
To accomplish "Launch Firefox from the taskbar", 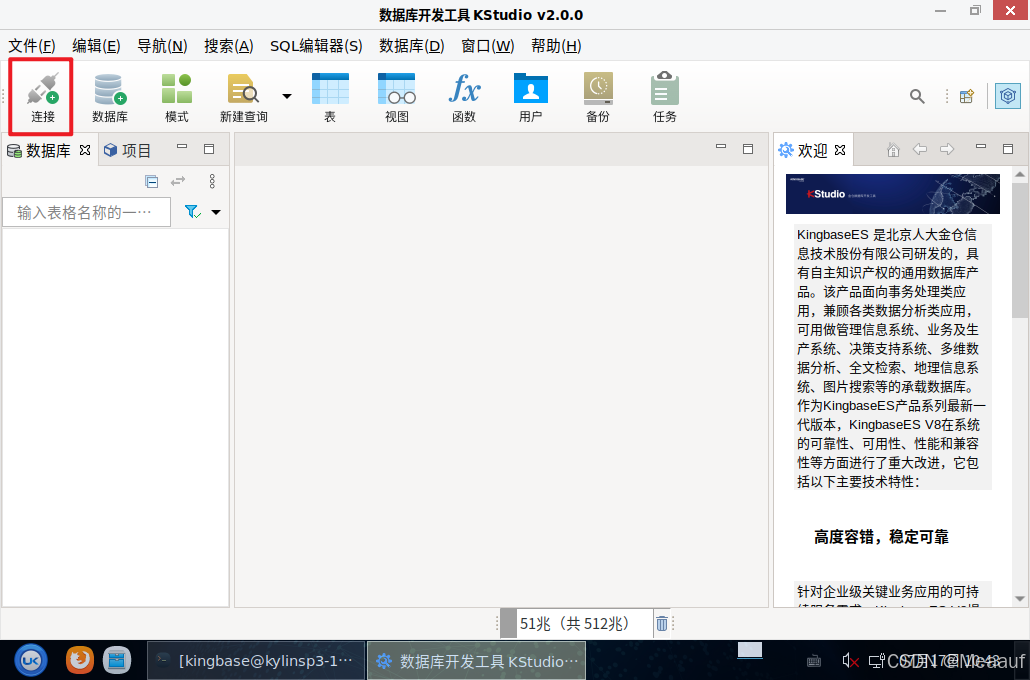I will (79, 660).
